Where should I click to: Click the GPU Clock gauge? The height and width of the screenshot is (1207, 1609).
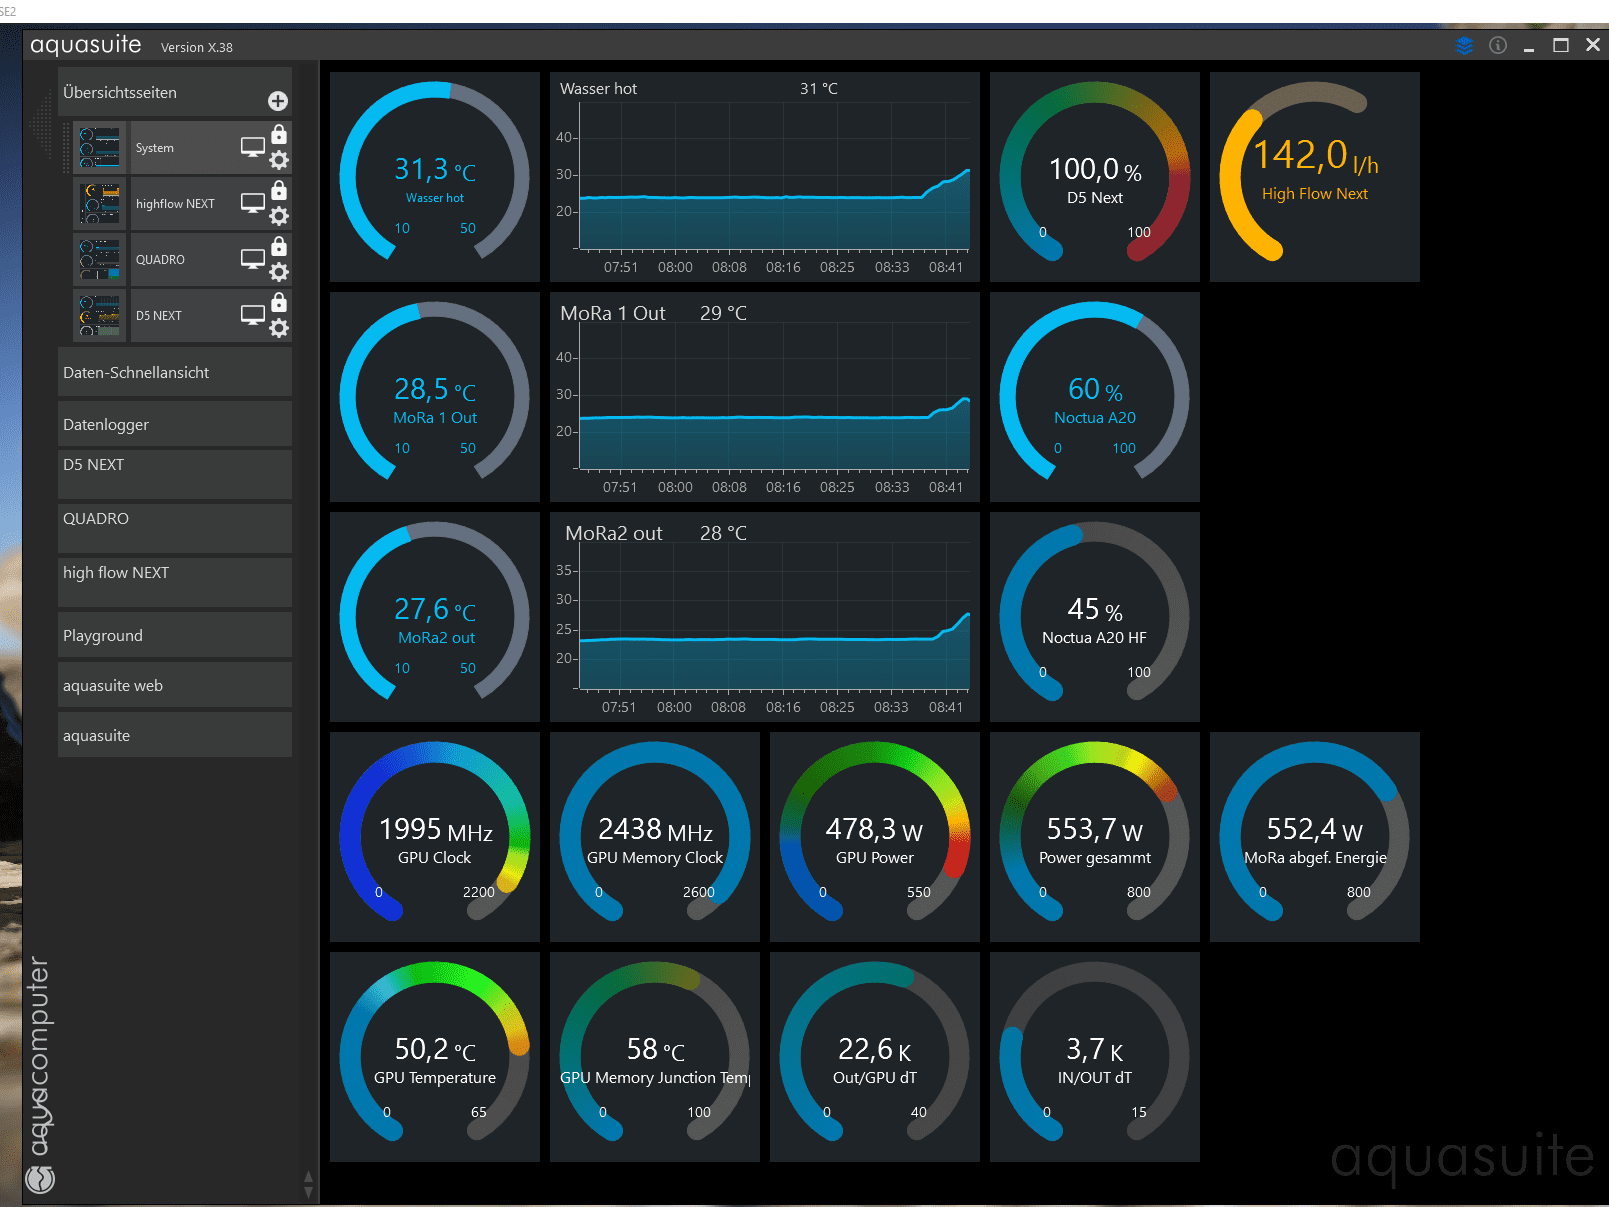[435, 837]
